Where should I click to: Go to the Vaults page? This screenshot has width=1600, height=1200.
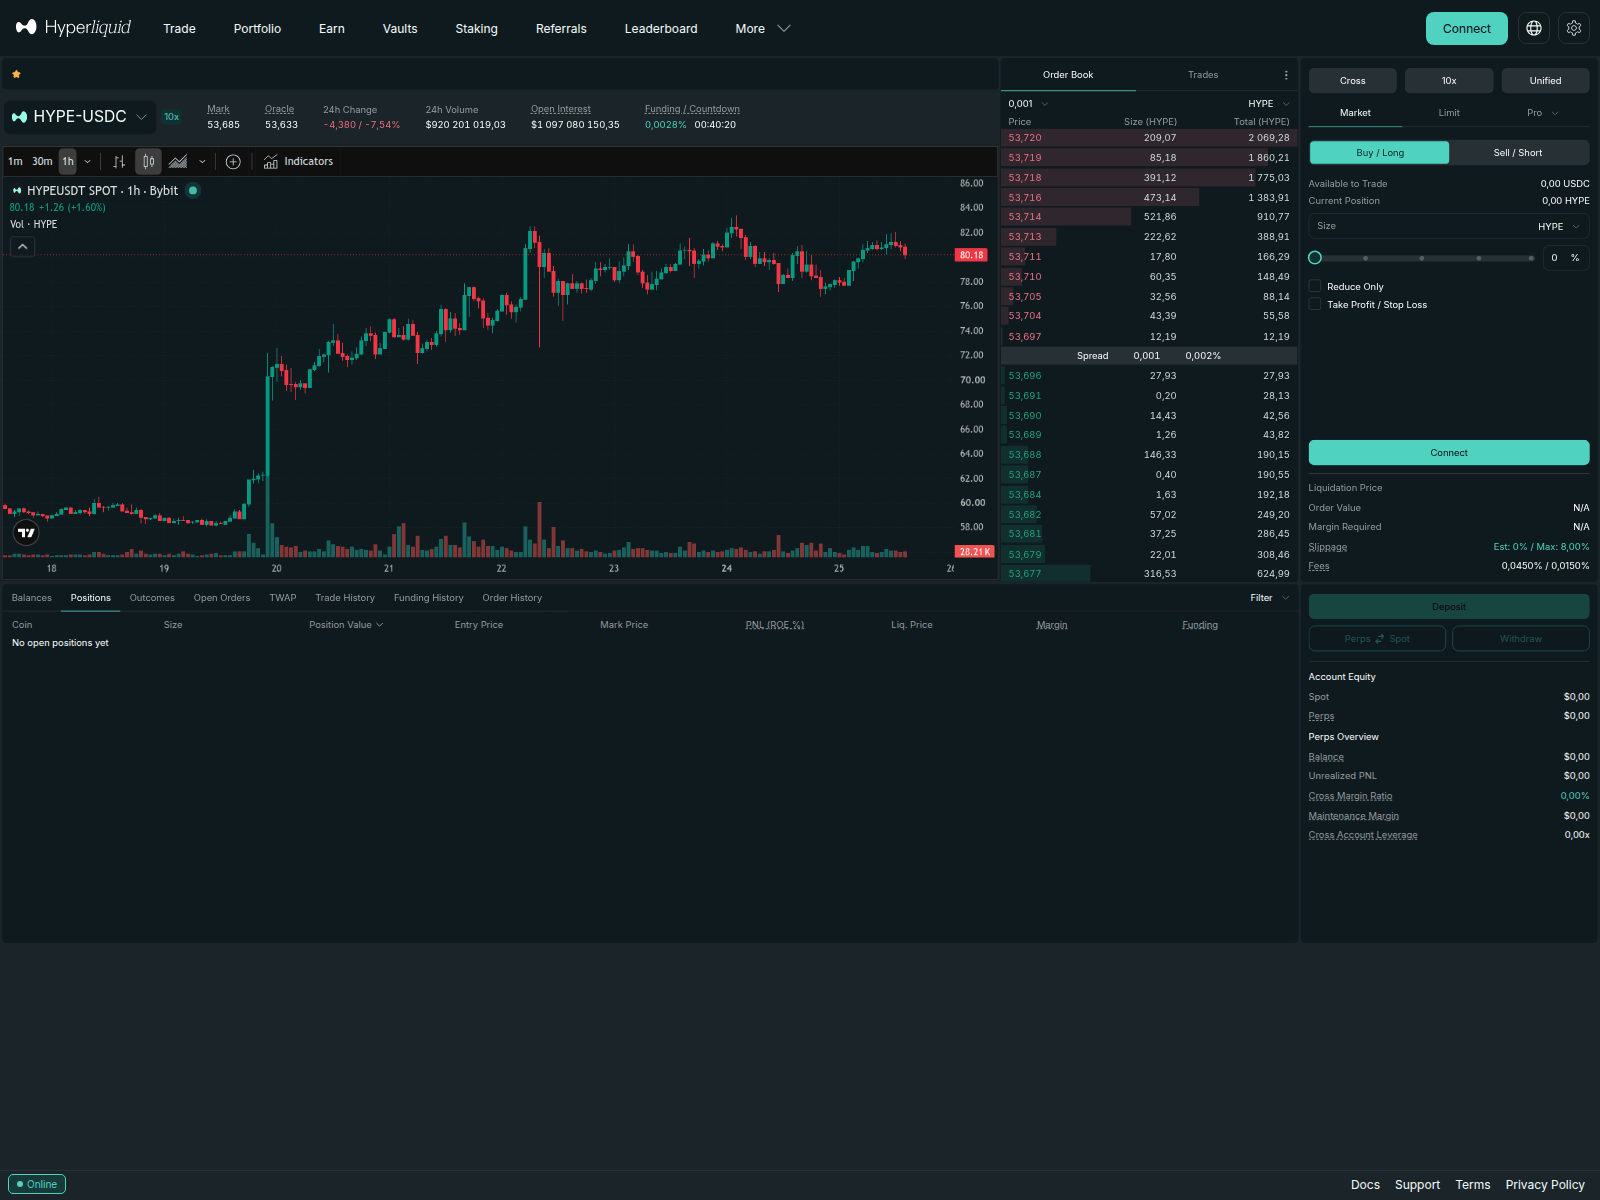tap(400, 28)
